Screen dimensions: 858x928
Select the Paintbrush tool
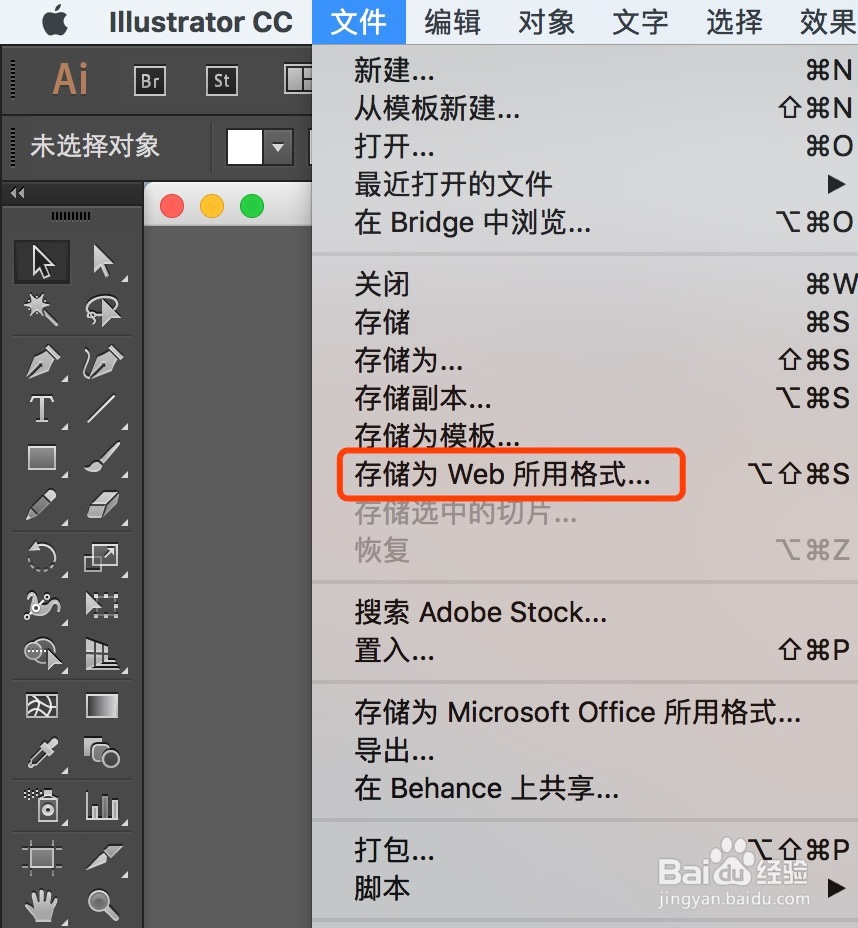tap(102, 458)
